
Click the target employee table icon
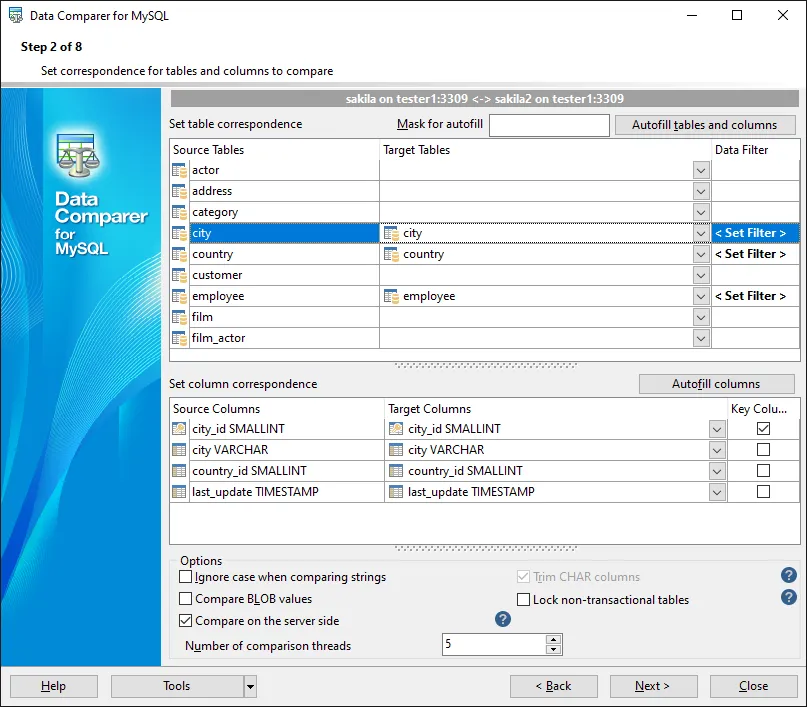[x=391, y=296]
